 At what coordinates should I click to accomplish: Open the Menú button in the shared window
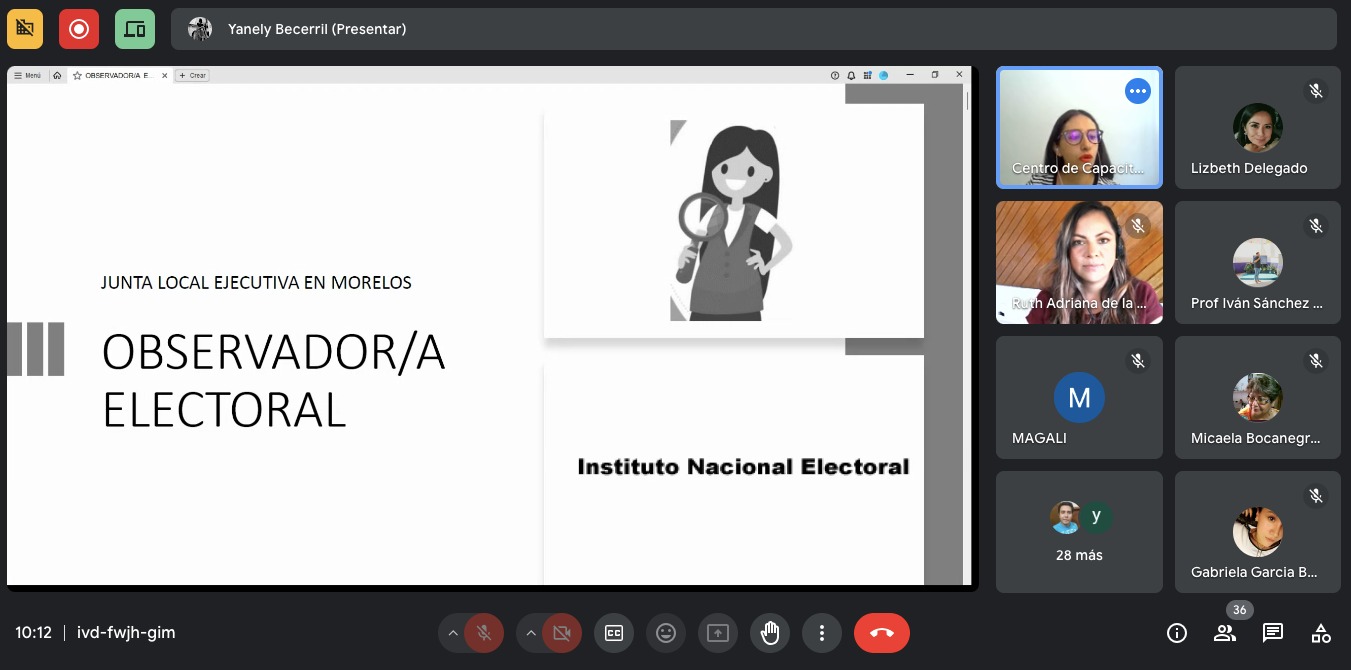pos(28,75)
